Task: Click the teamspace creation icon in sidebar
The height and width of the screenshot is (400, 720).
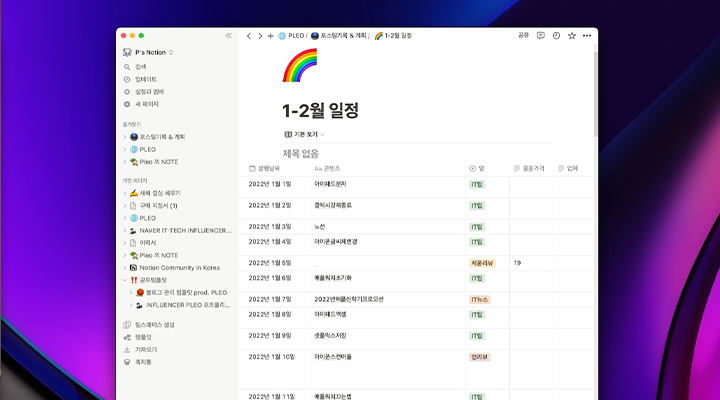Action: point(127,325)
